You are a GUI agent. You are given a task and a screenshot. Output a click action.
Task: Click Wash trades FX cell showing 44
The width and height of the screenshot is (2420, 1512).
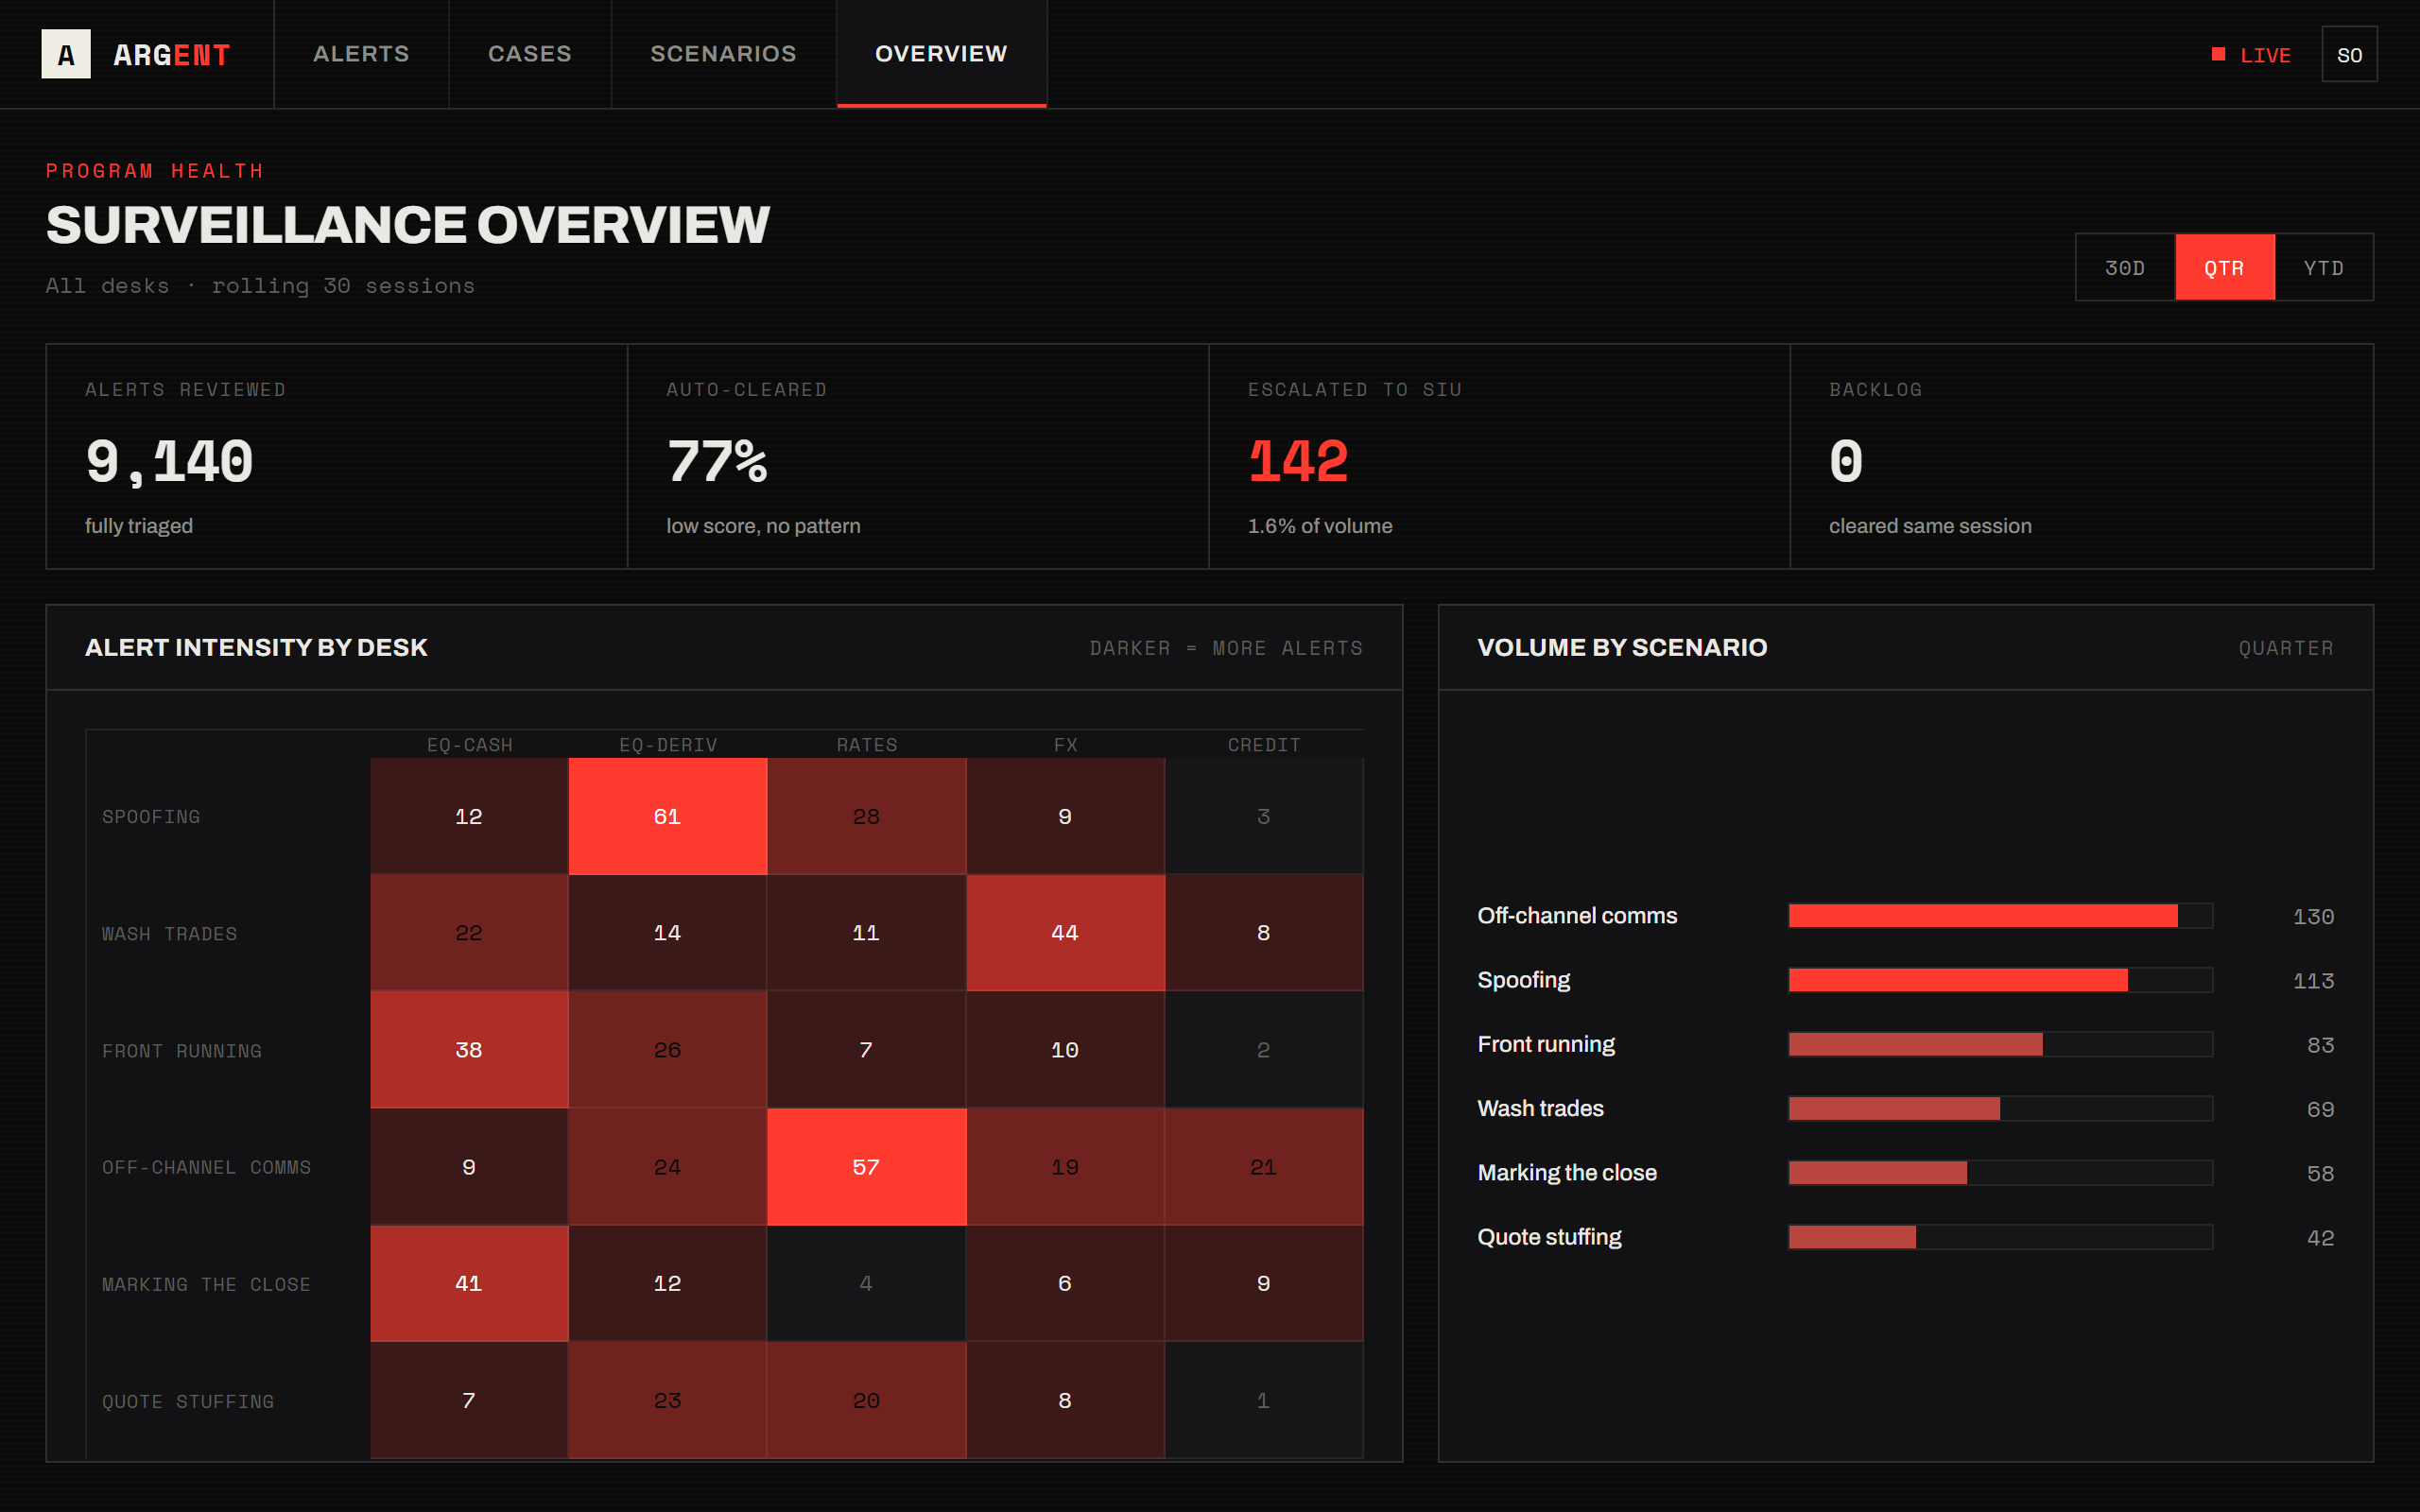coord(1065,933)
